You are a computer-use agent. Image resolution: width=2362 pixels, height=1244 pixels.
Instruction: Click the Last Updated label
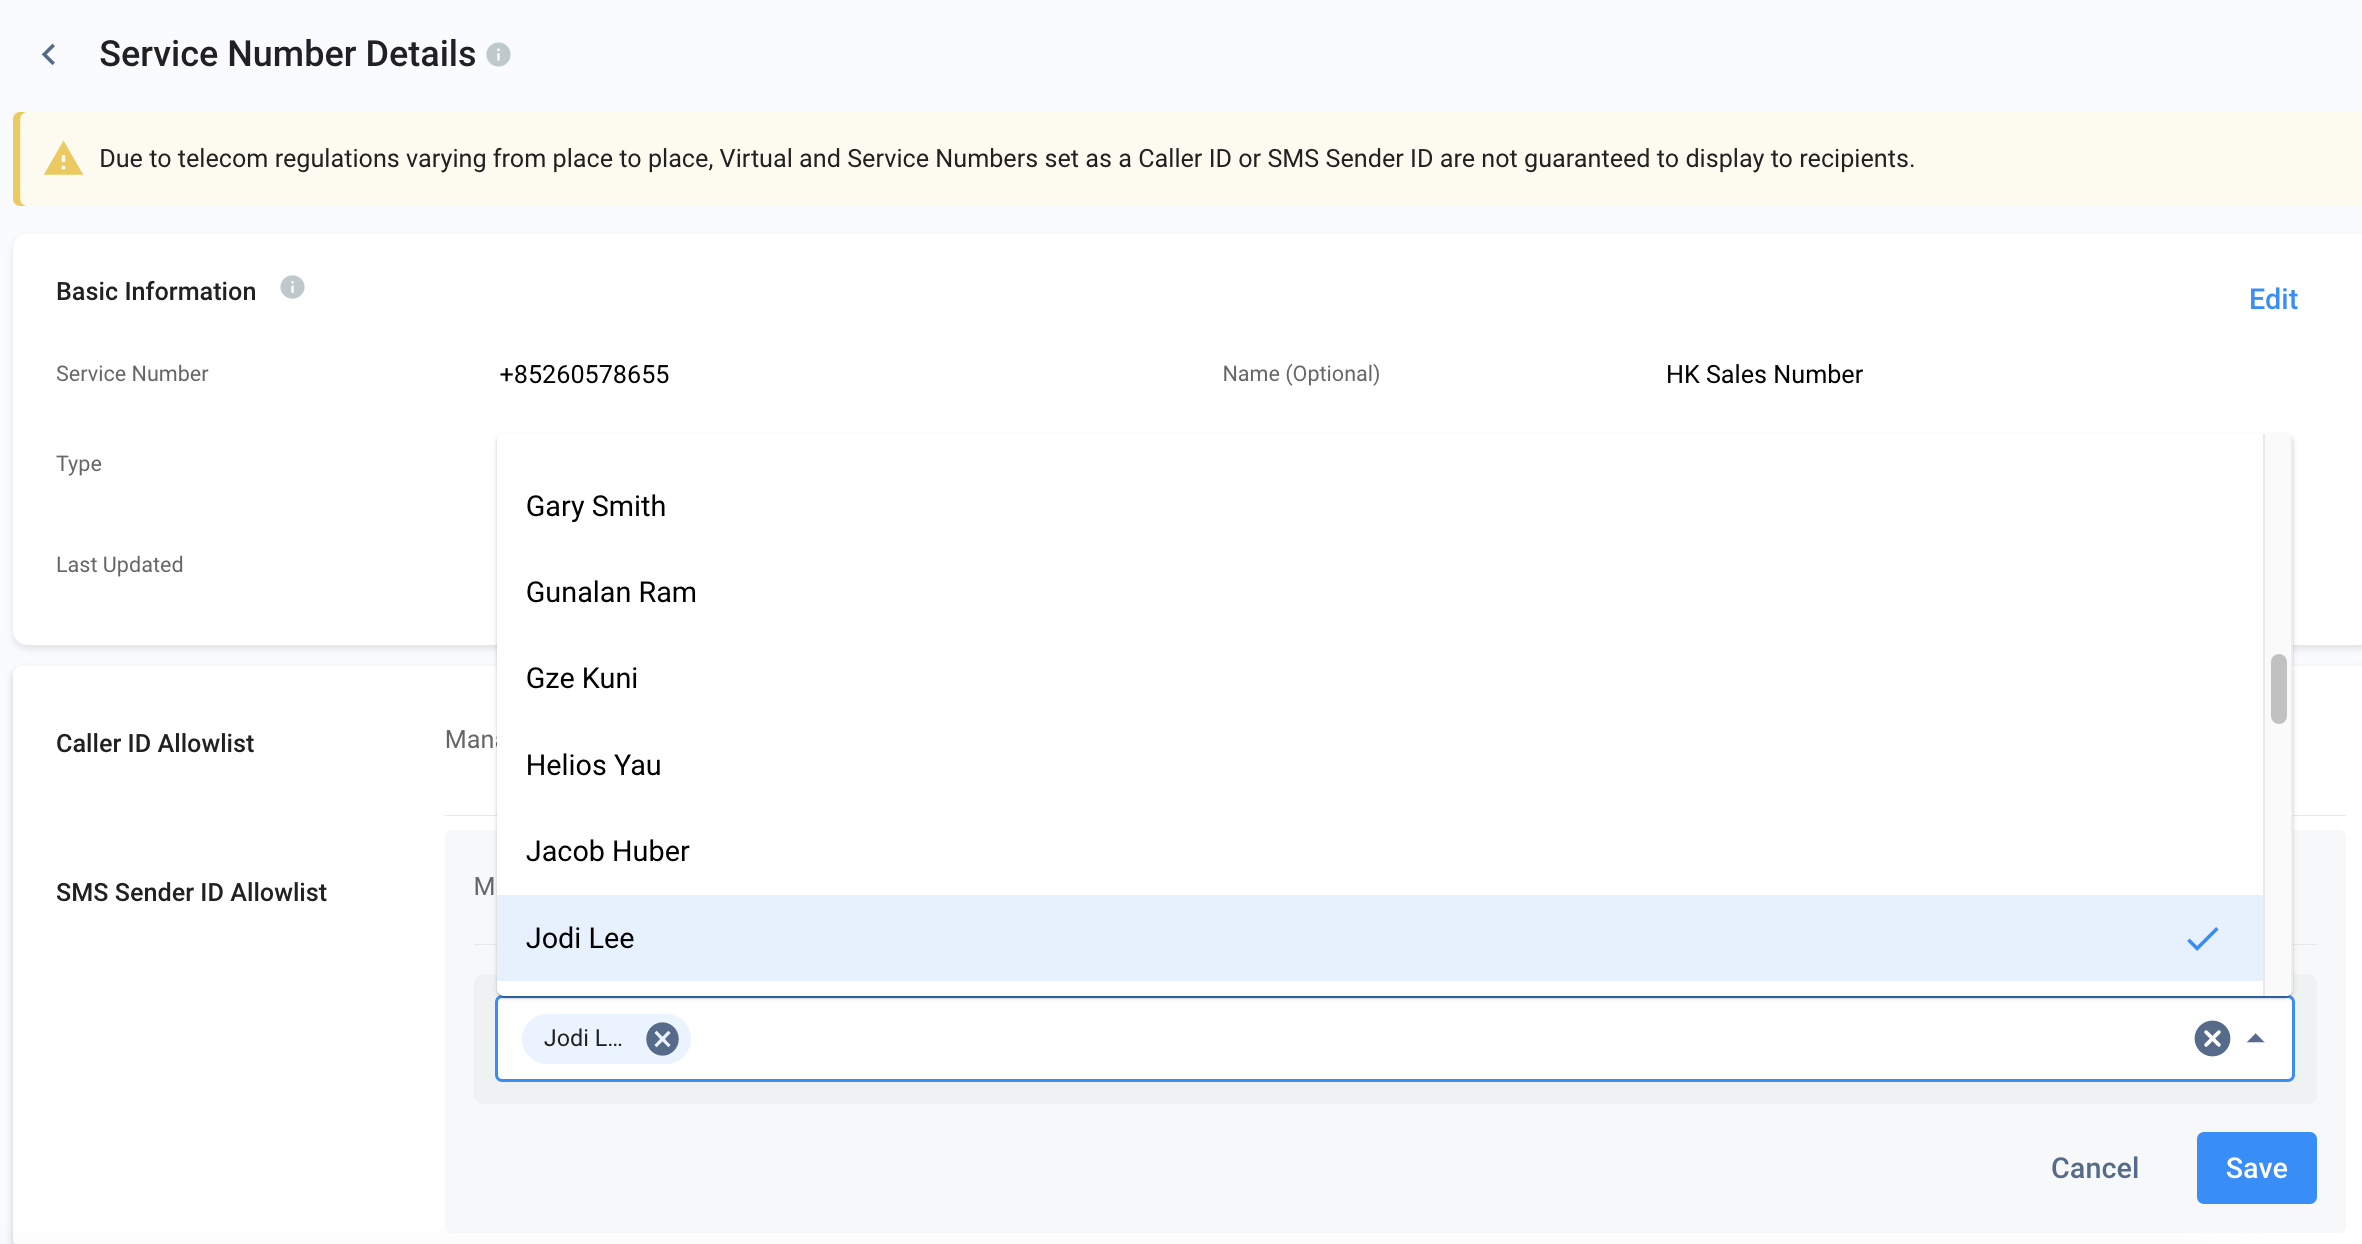[x=119, y=565]
